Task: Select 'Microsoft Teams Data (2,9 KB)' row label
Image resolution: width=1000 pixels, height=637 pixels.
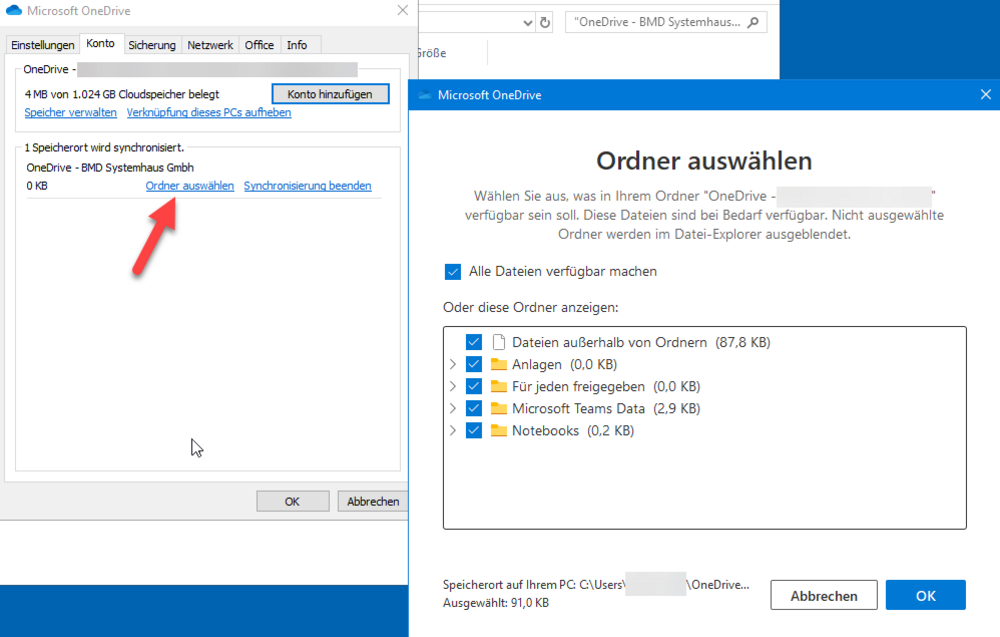Action: 606,409
